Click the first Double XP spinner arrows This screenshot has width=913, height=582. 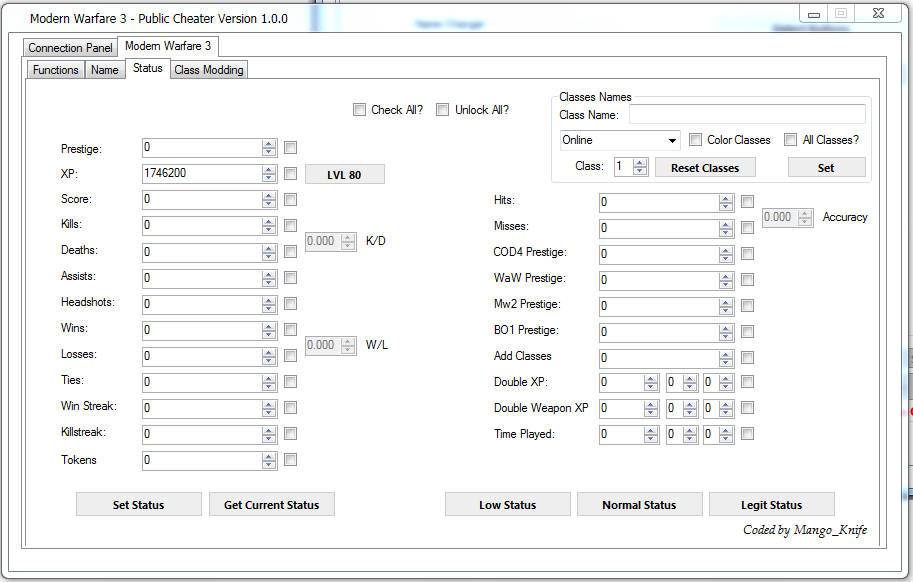point(651,382)
